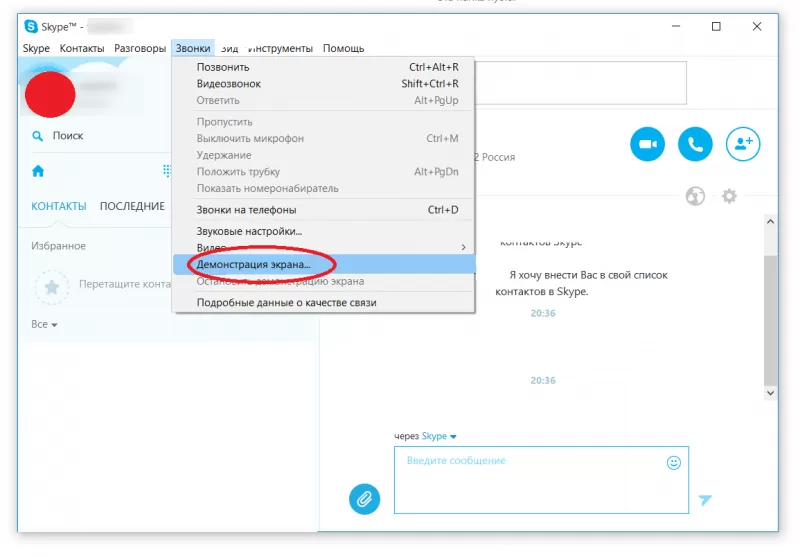Screen dimensions: 800x557
Task: Click the search magnifier icon
Action: coord(37,136)
